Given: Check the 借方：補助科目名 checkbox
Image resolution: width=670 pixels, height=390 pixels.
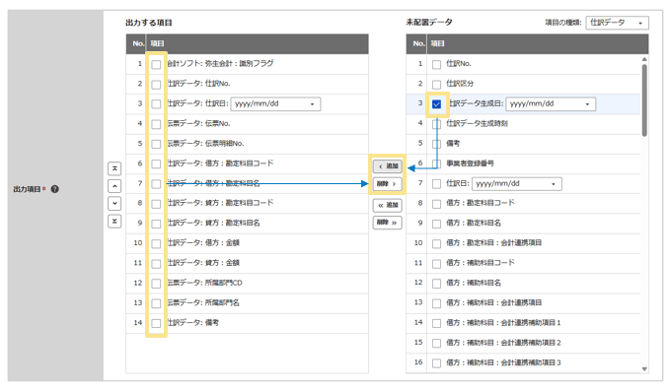Looking at the screenshot, I should [x=436, y=284].
